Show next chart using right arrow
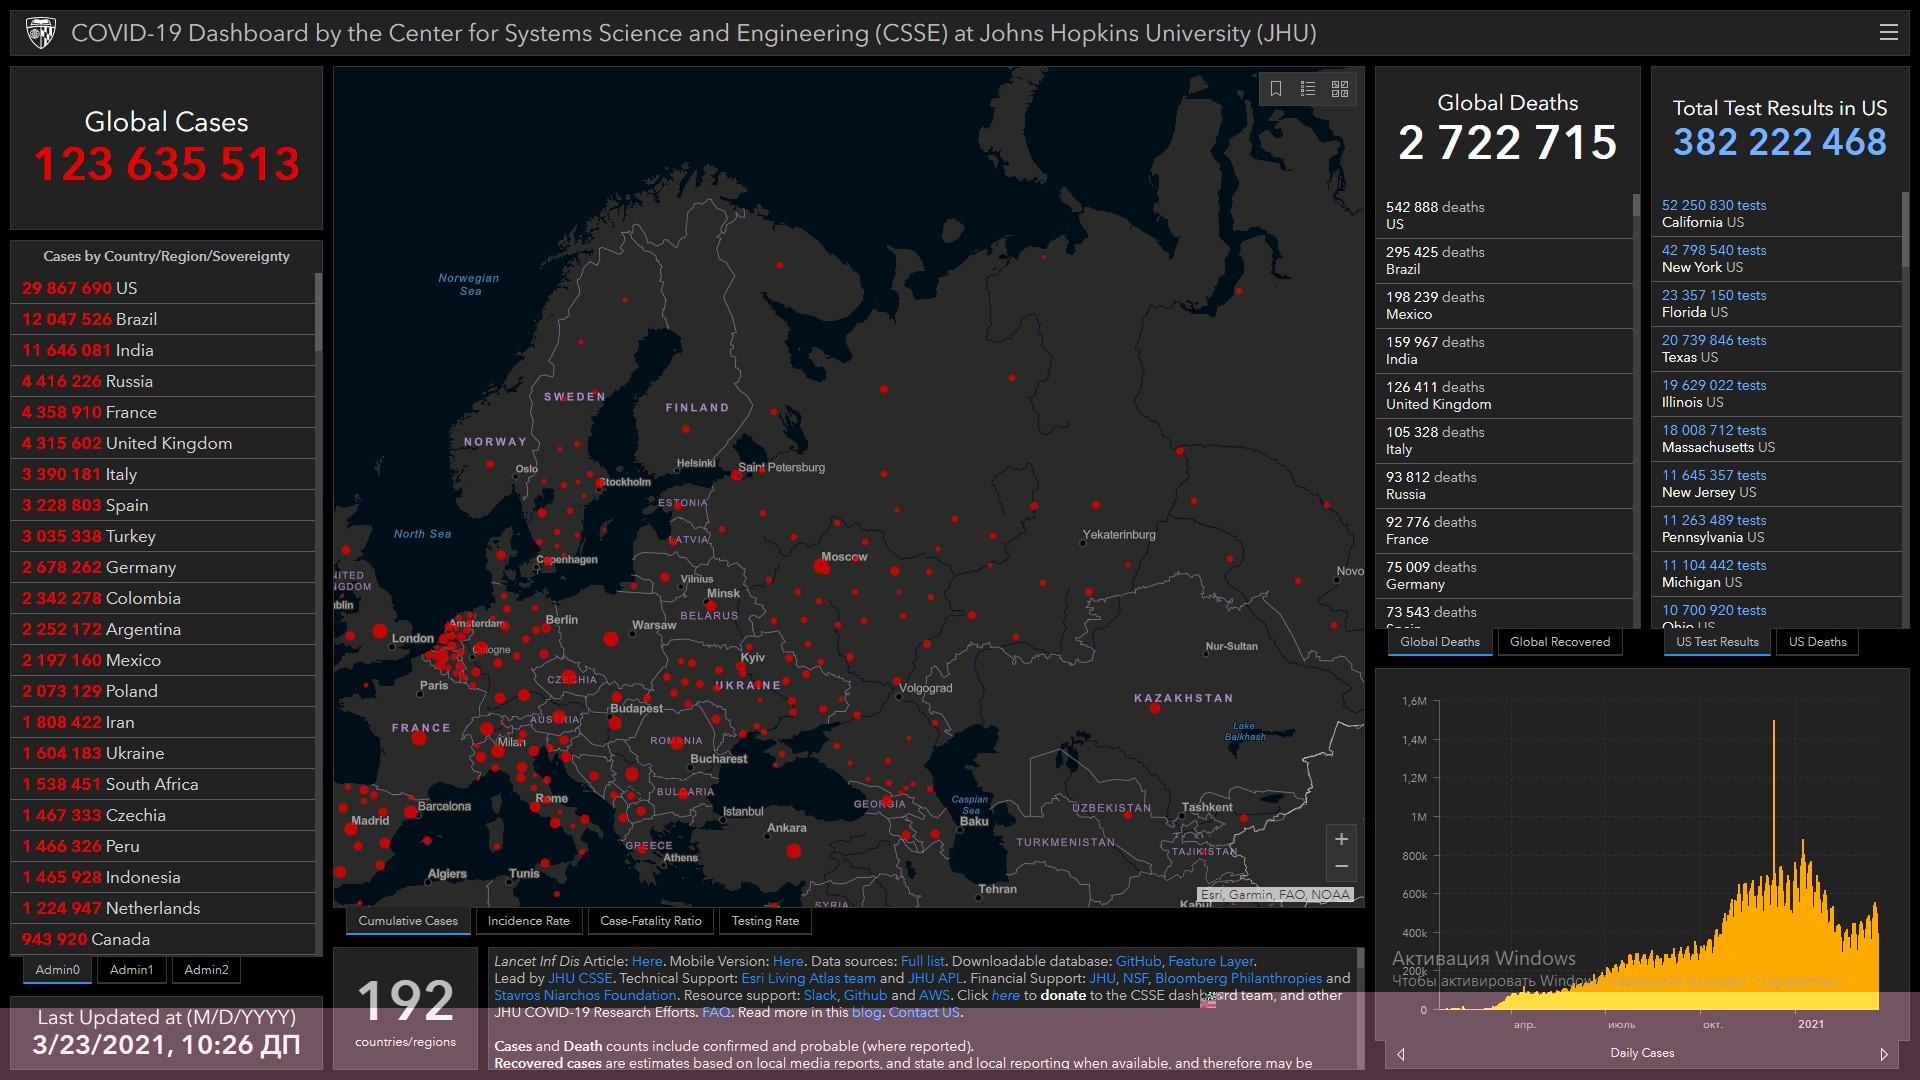Viewport: 1920px width, 1080px height. (1884, 1054)
